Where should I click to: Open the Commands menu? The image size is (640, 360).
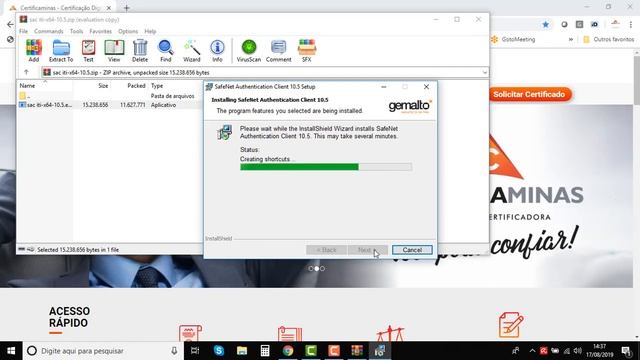(x=49, y=31)
